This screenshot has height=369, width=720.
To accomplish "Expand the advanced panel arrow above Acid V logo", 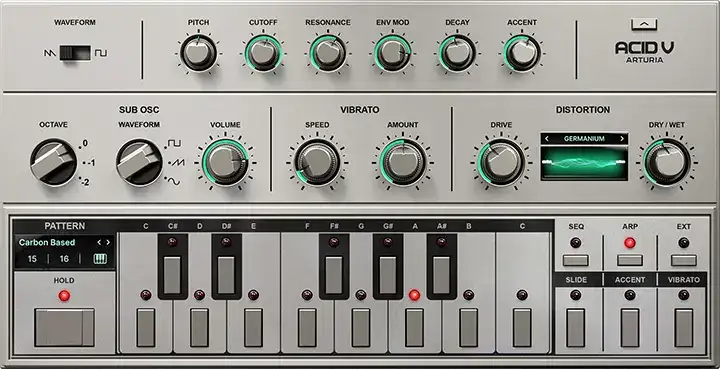I will [x=644, y=24].
